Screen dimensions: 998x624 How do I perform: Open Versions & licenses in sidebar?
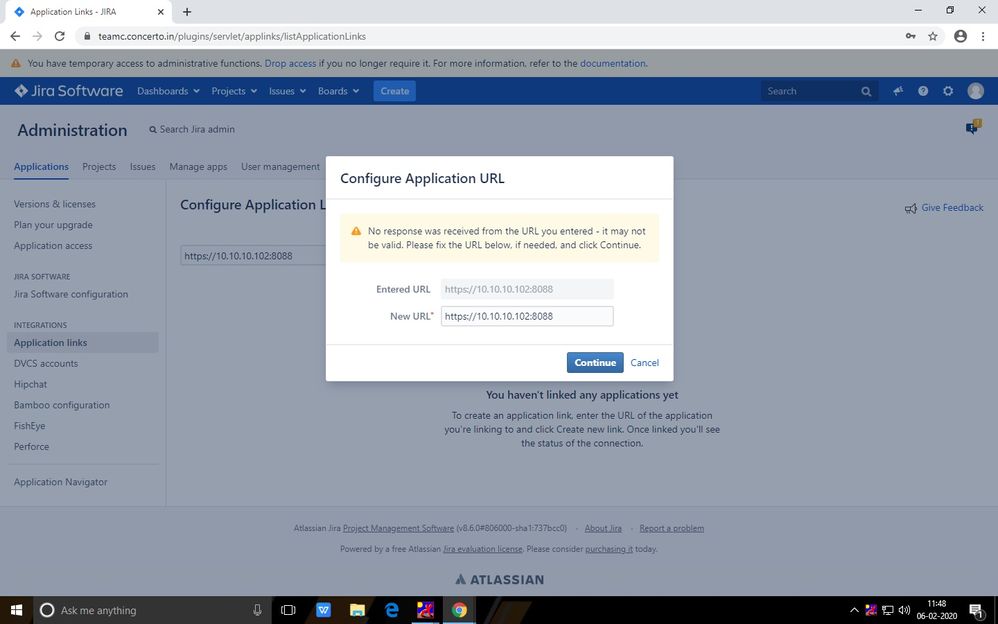55,204
